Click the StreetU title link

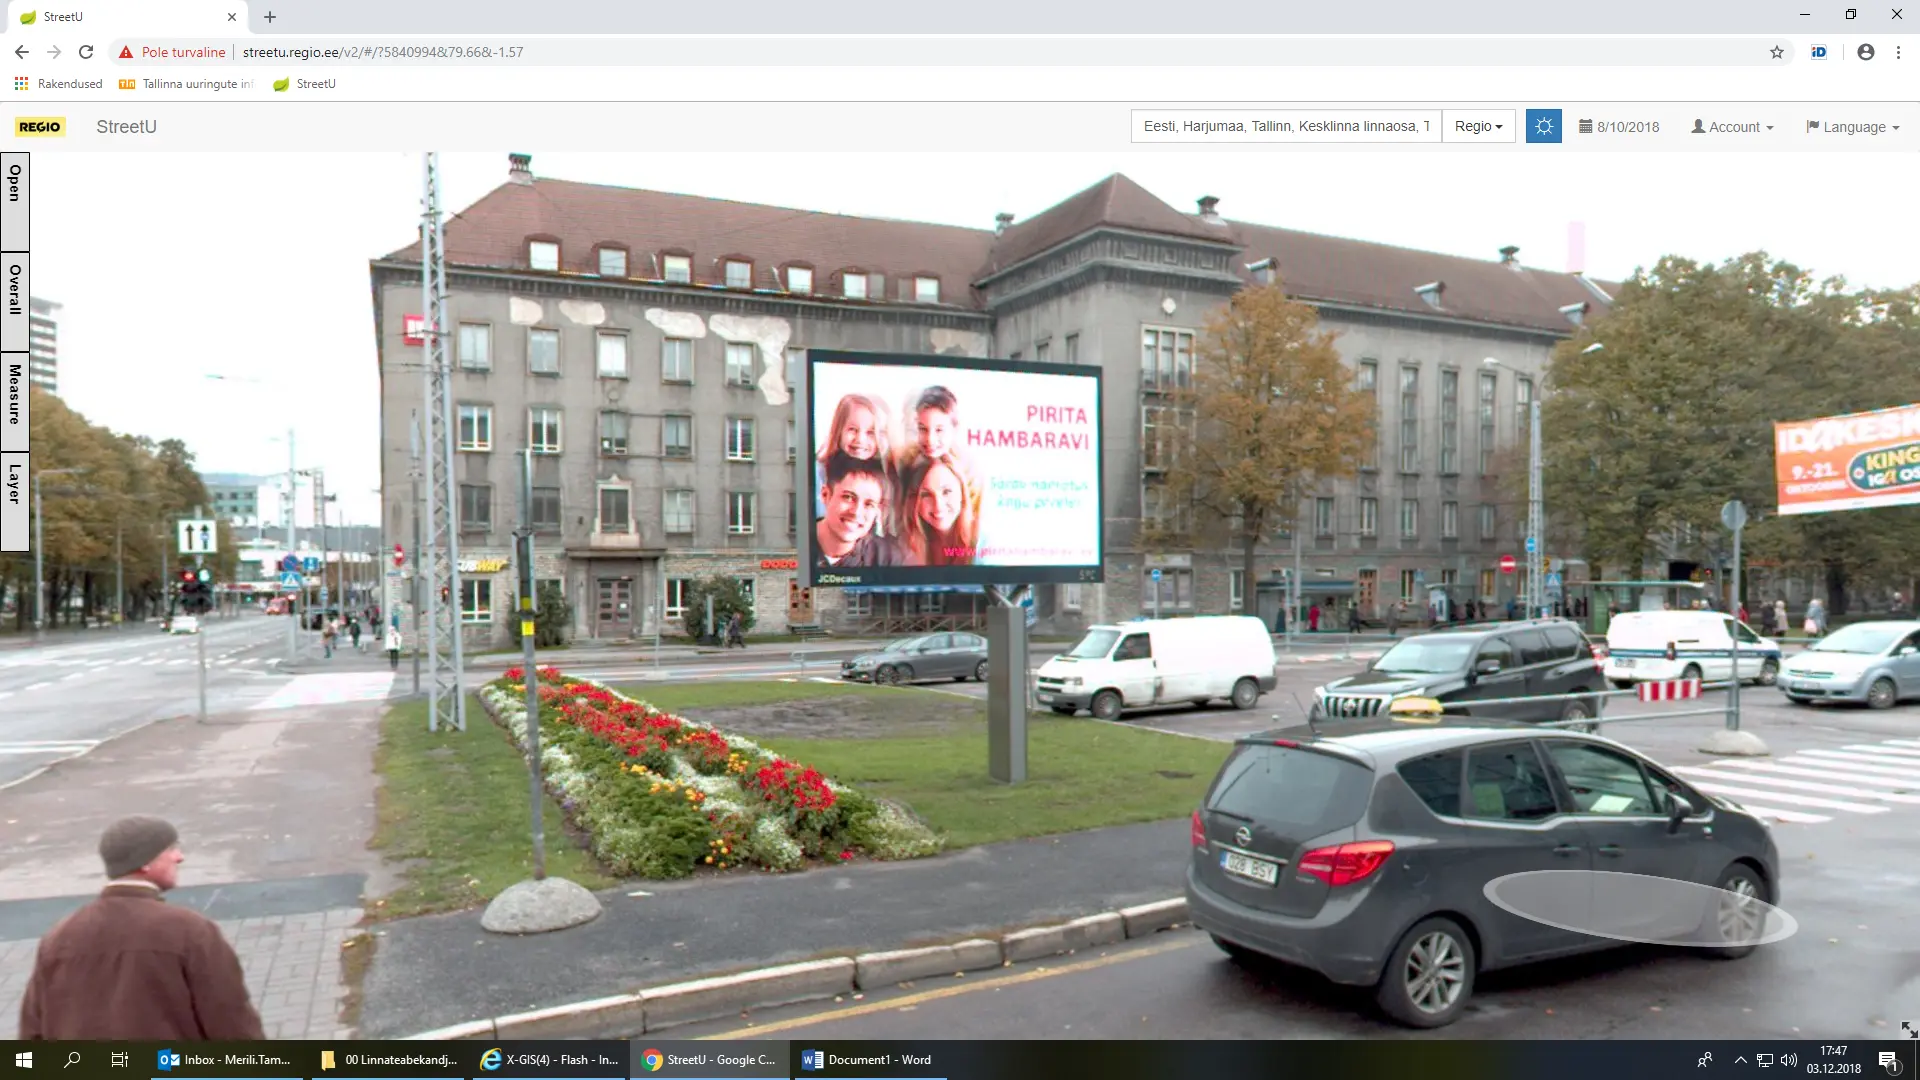pos(126,127)
